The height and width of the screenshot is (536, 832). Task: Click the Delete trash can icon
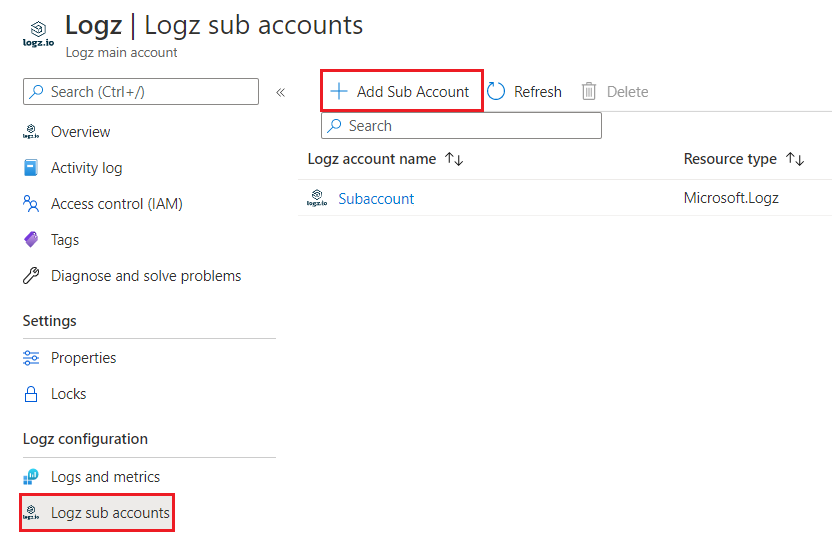coord(588,91)
